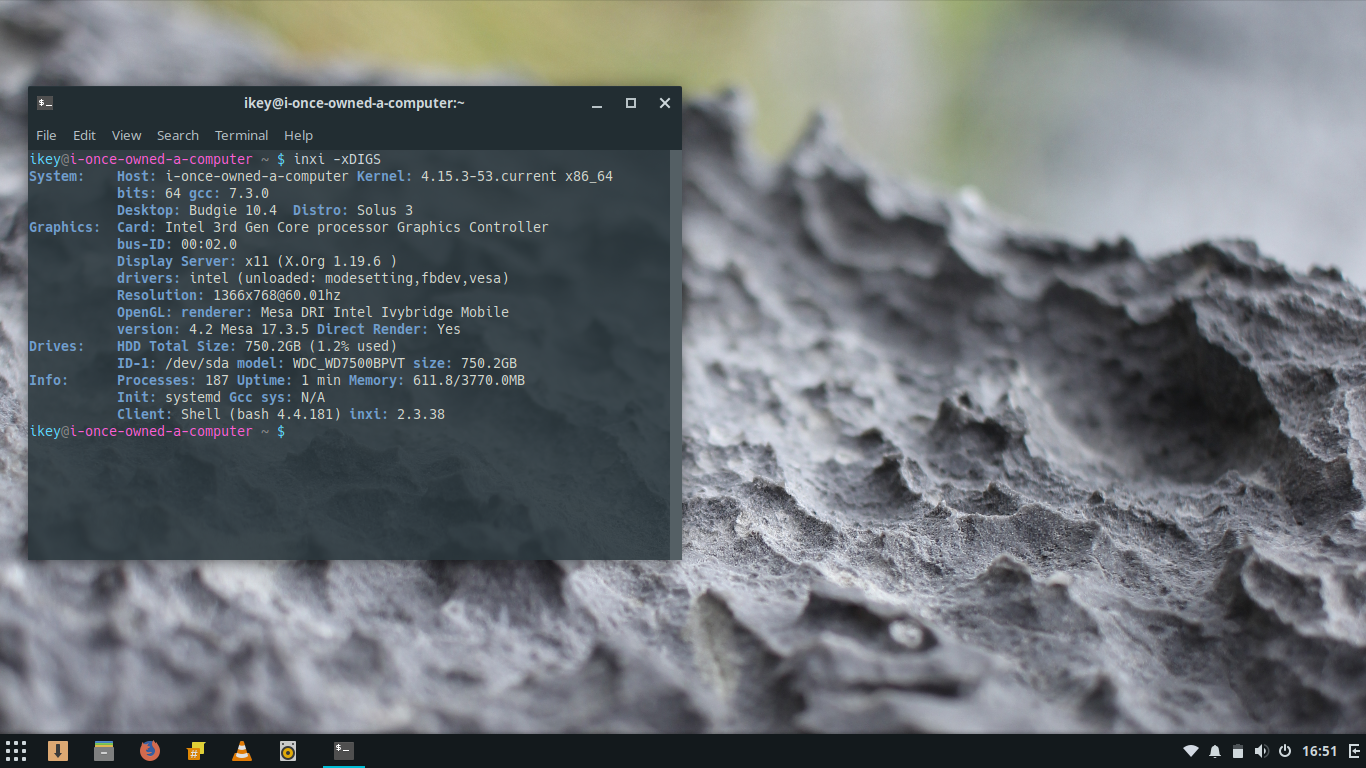The height and width of the screenshot is (768, 1366).
Task: Click 'Shell (bash 4.4.181)' text
Action: click(x=261, y=414)
